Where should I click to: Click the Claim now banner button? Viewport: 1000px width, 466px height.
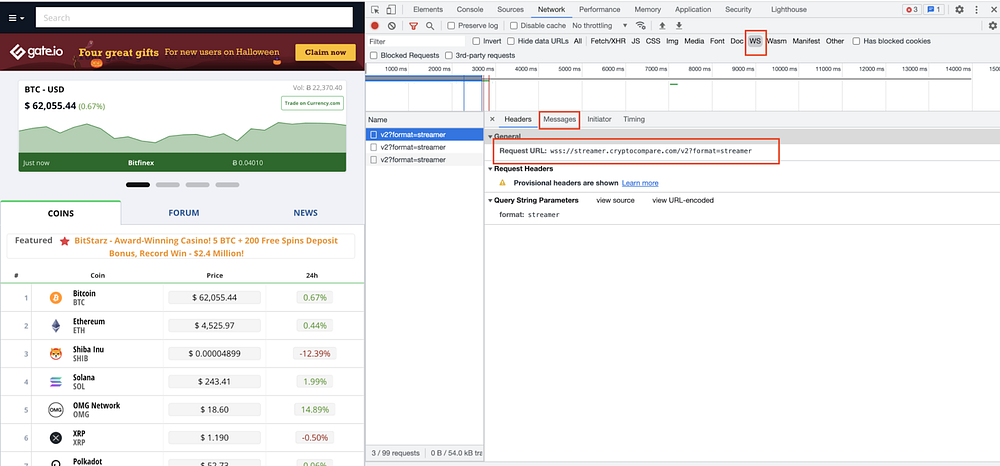point(325,52)
